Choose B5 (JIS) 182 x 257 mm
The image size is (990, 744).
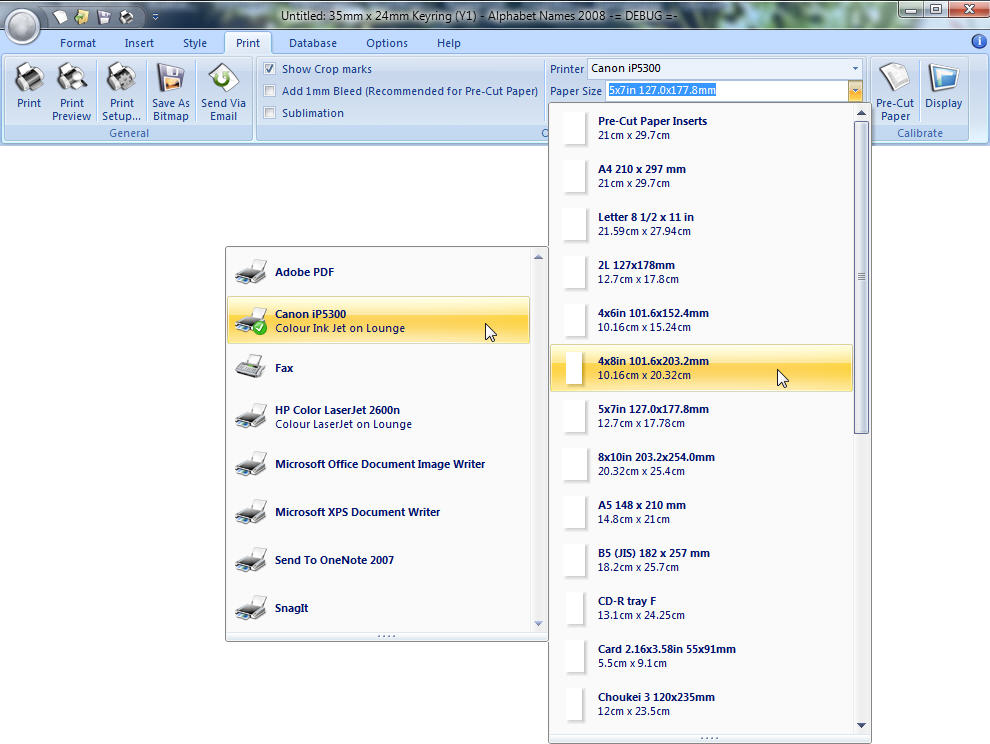coord(701,560)
